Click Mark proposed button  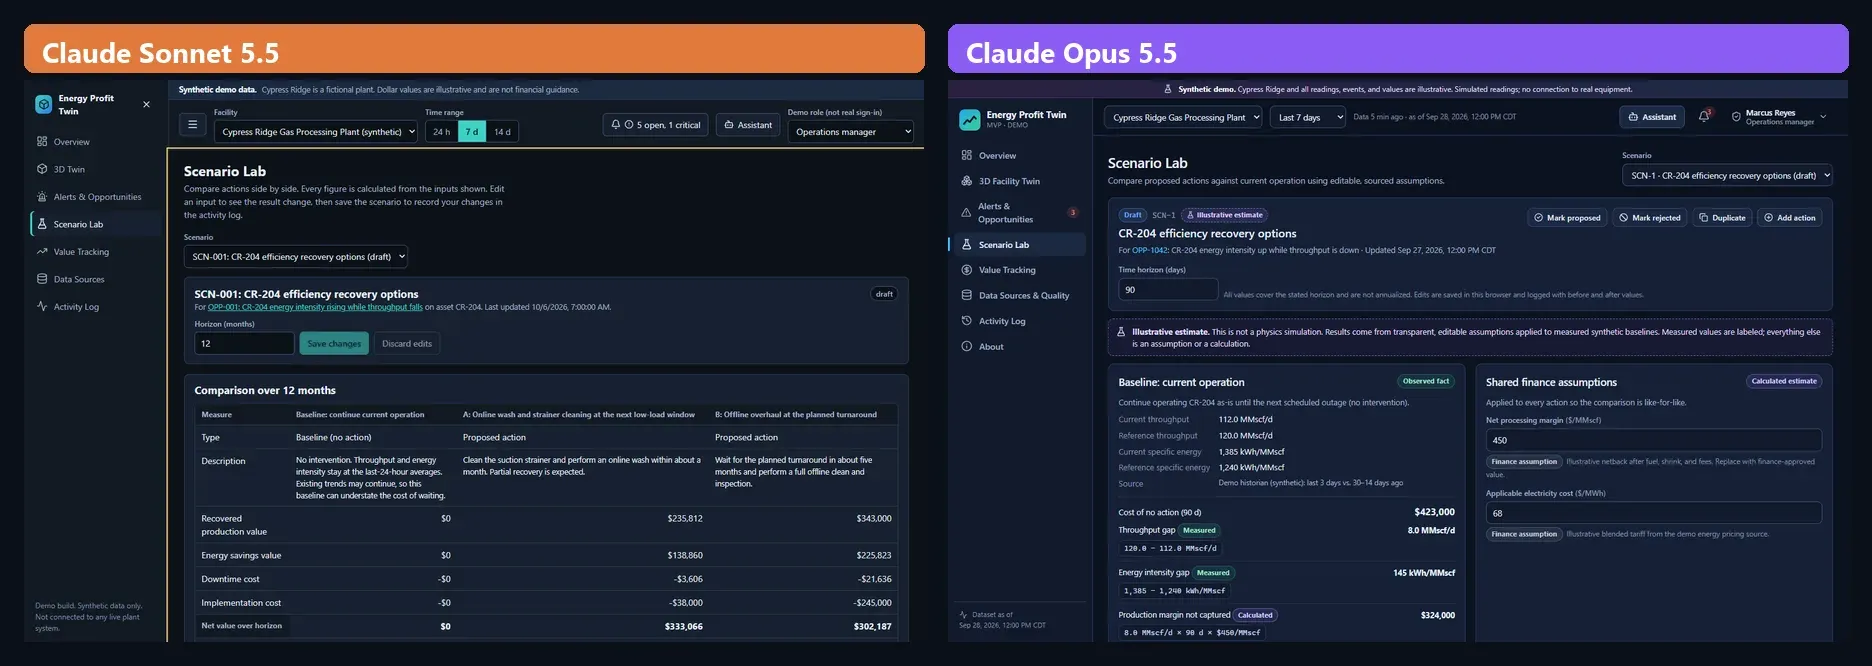[x=1567, y=218]
